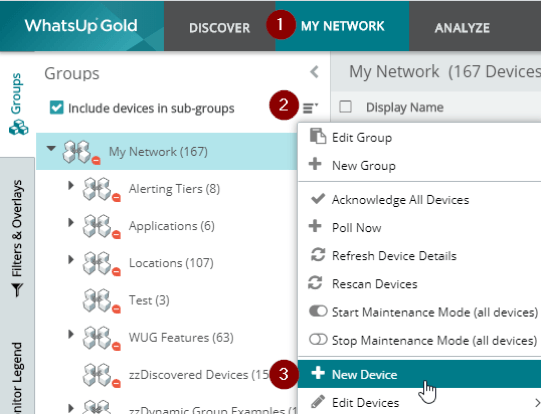Viewport: 541px width, 414px height.
Task: Select My Network (167) group
Action: [158, 151]
